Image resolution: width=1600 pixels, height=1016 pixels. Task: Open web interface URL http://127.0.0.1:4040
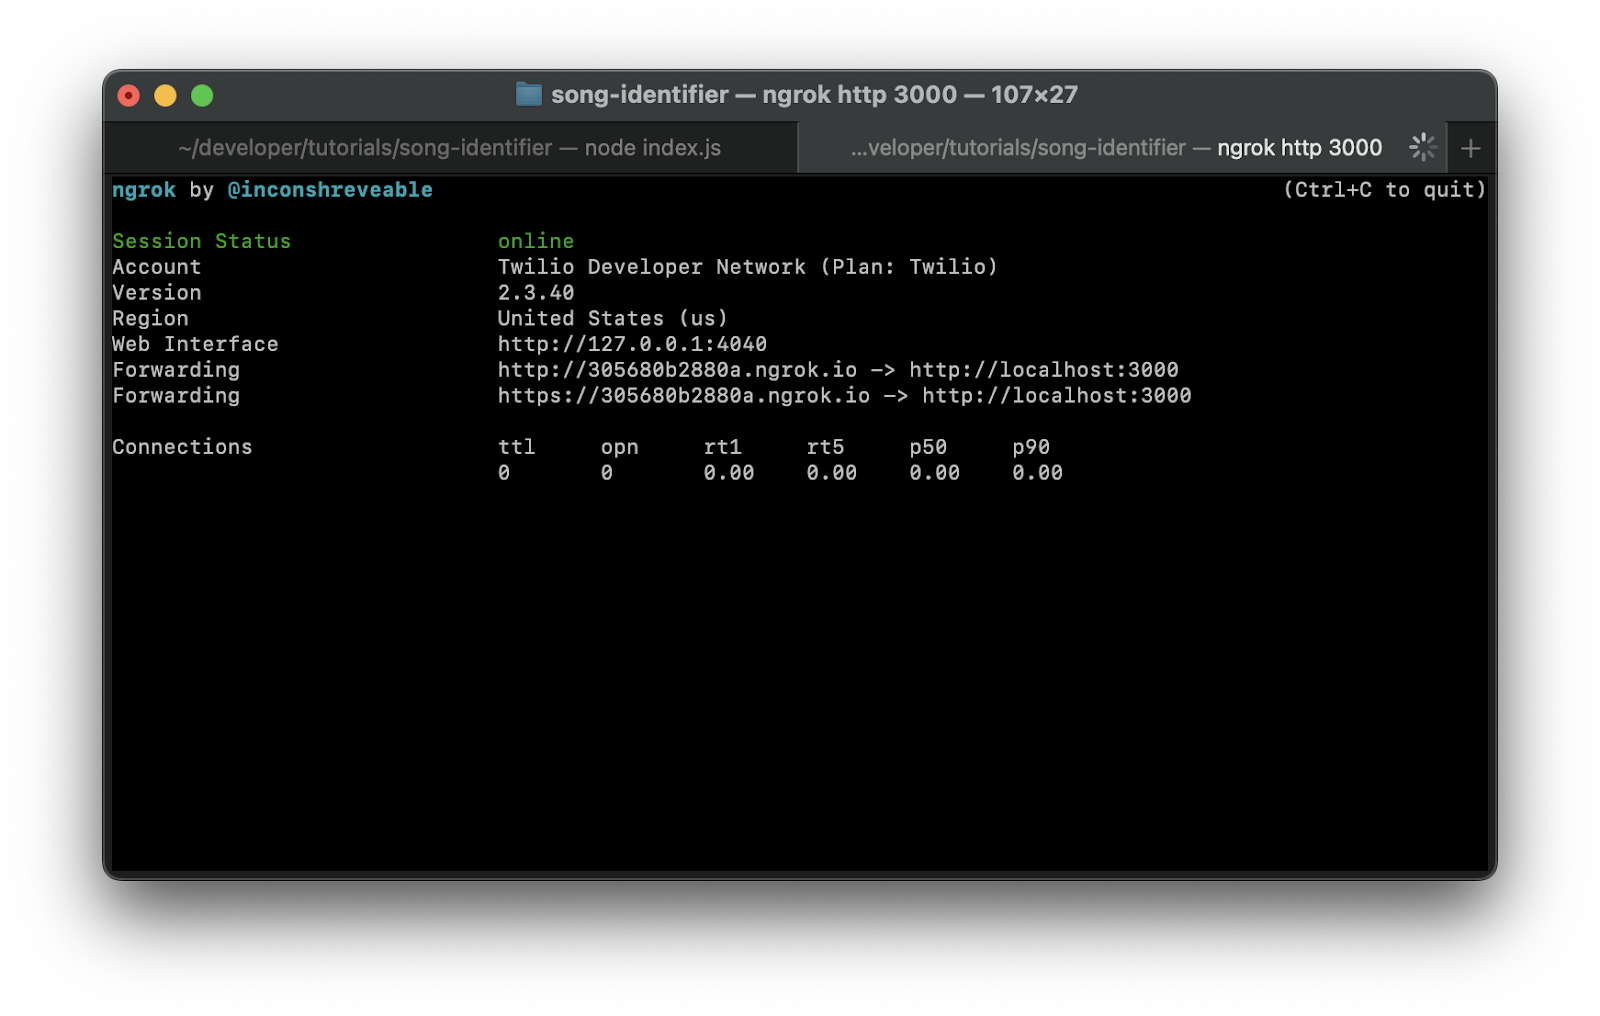(x=632, y=344)
